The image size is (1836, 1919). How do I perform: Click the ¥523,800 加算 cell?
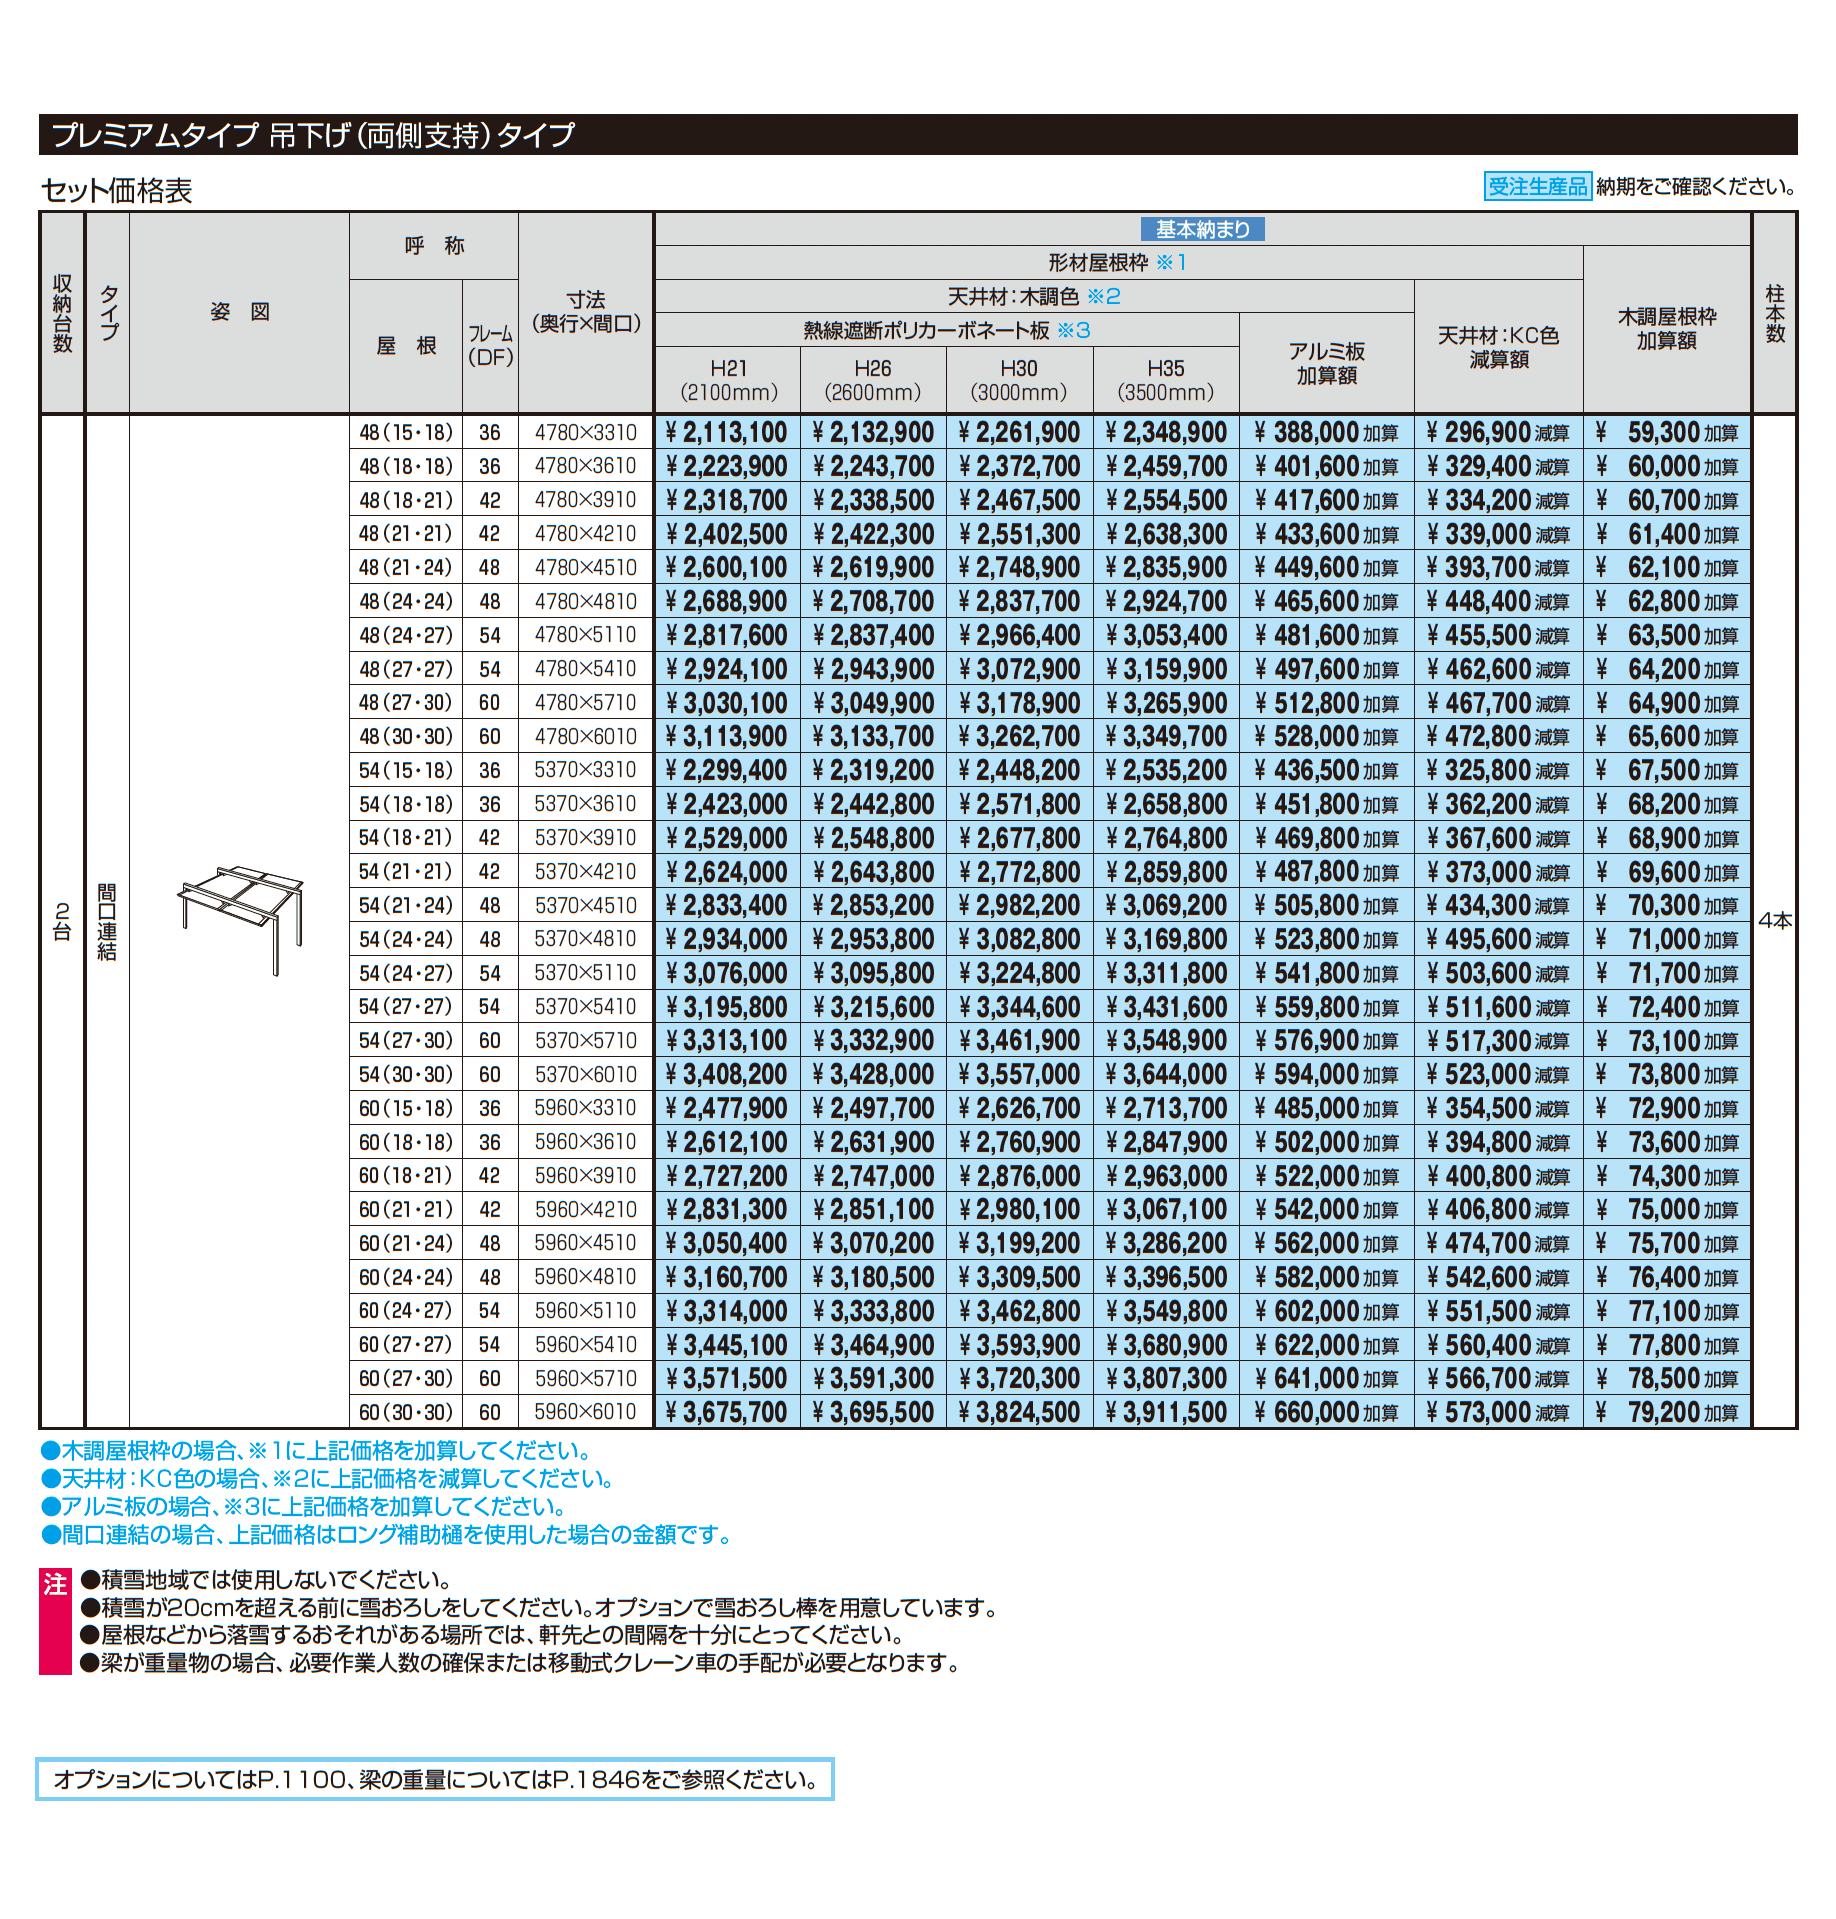pos(1327,939)
